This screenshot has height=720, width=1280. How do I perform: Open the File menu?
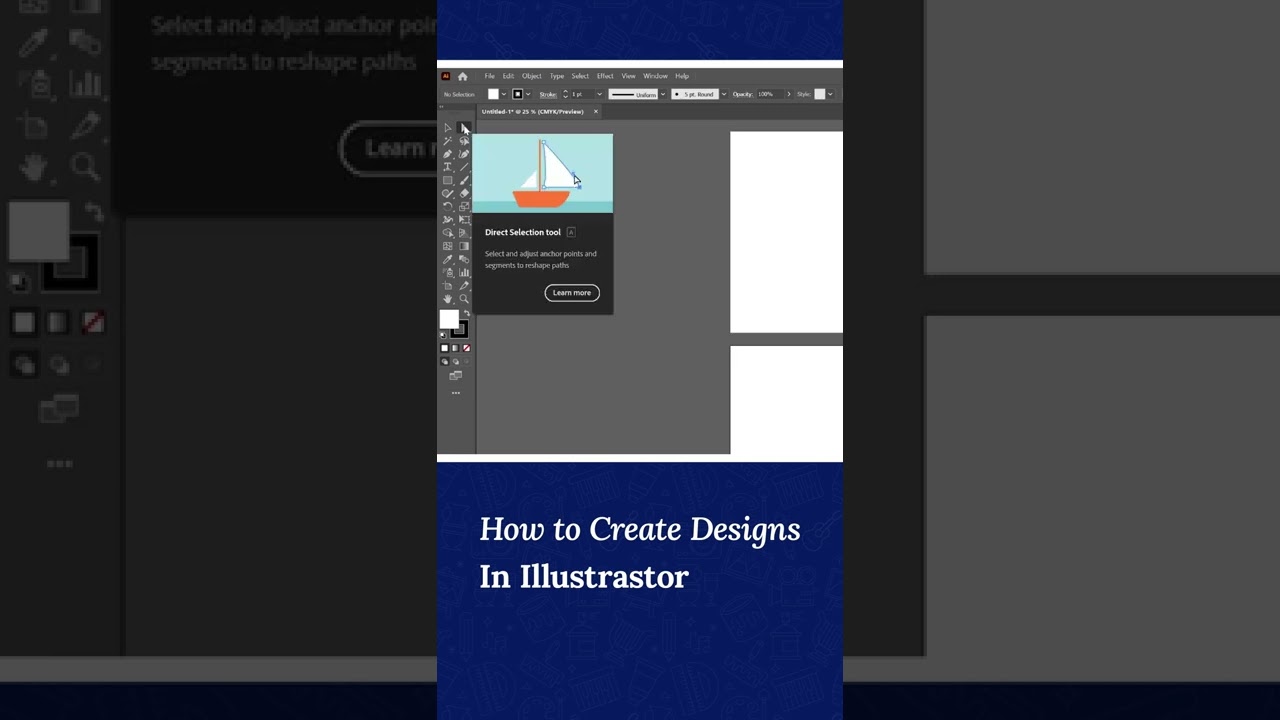[490, 76]
